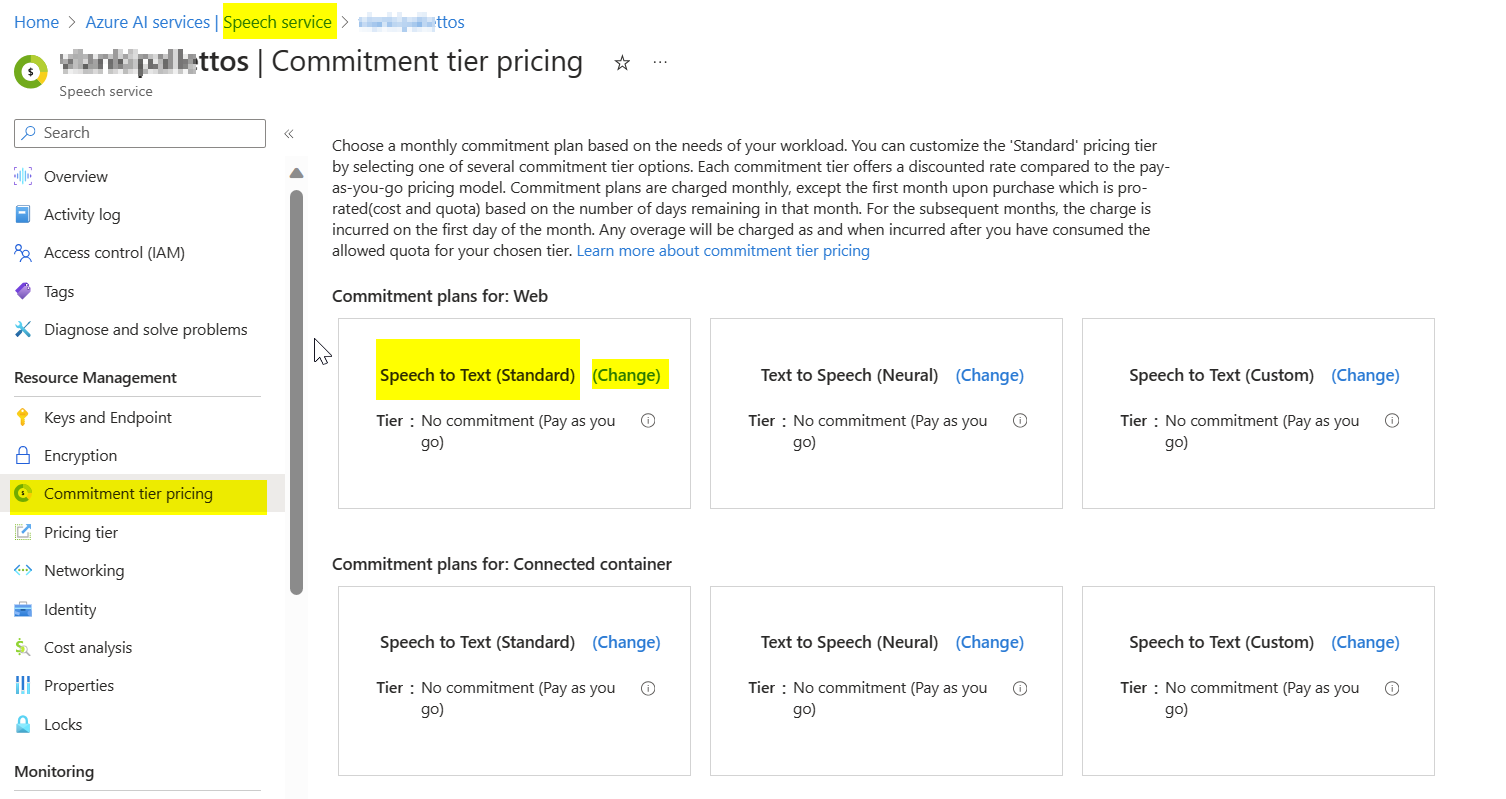Screen dimensions: 1506x799
Task: Show tier info for container Text to Speech (Neural)
Action: click(1020, 688)
